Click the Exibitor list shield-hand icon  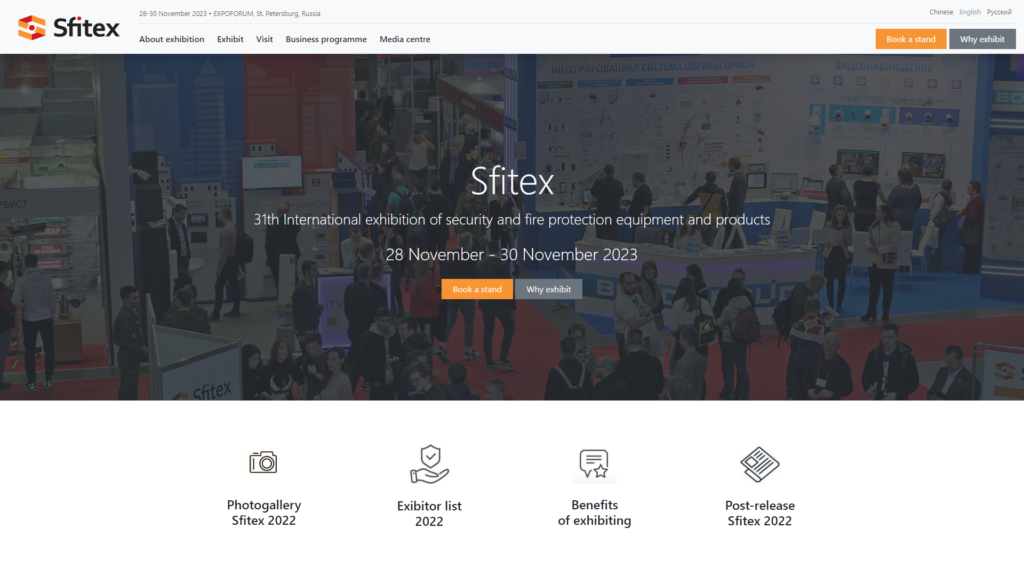(x=429, y=464)
